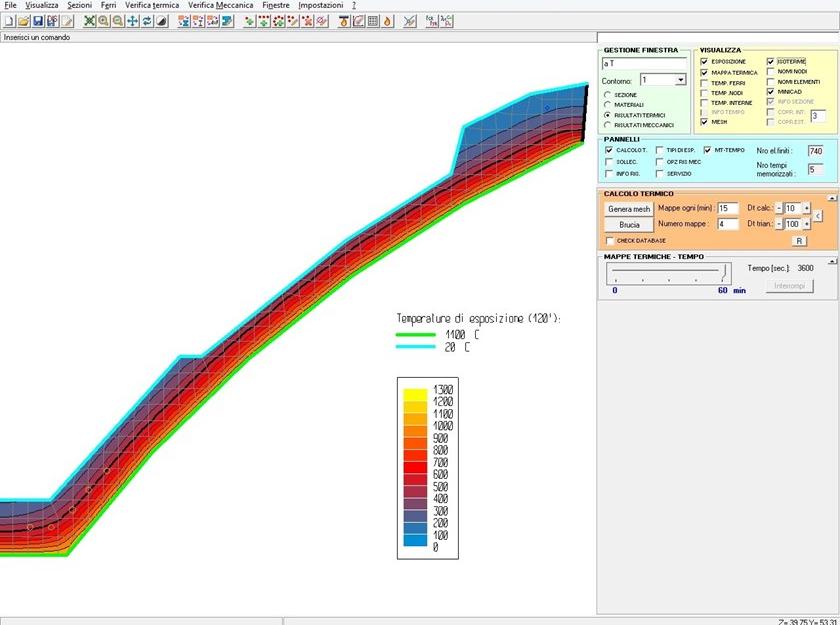The image size is (840, 625).
Task: Click the Mappe Termiche time slider
Action: tap(666, 270)
